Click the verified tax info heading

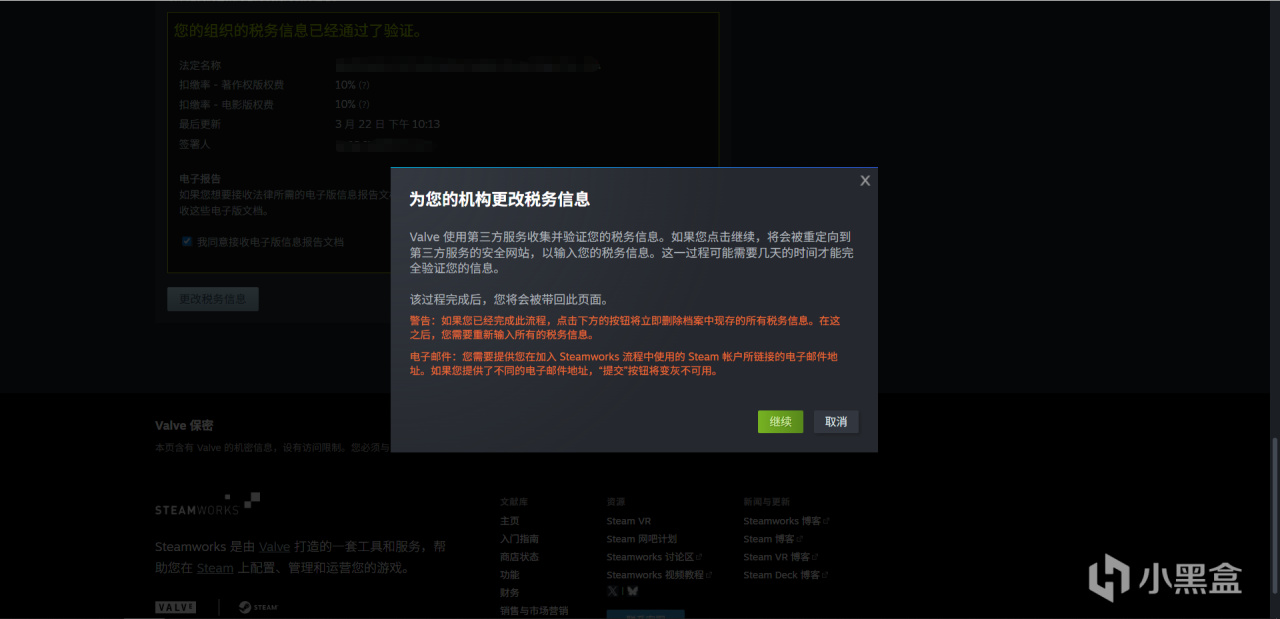click(298, 31)
